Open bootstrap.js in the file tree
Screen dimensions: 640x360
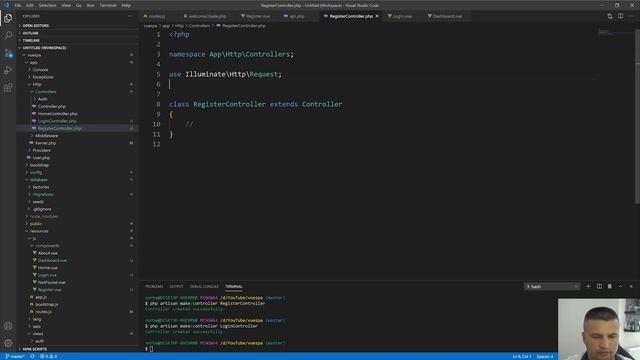pyautogui.click(x=46, y=304)
